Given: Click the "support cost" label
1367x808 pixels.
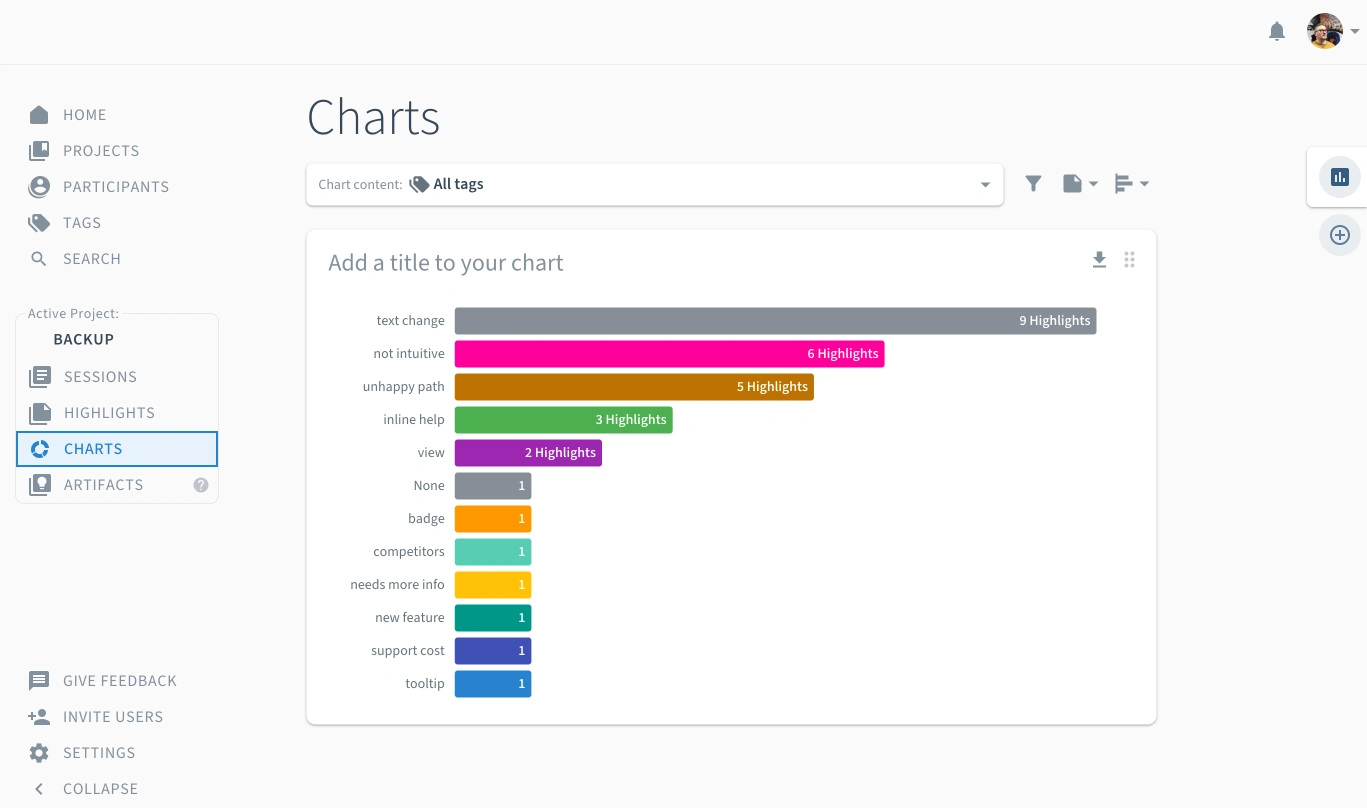Looking at the screenshot, I should pyautogui.click(x=408, y=651).
